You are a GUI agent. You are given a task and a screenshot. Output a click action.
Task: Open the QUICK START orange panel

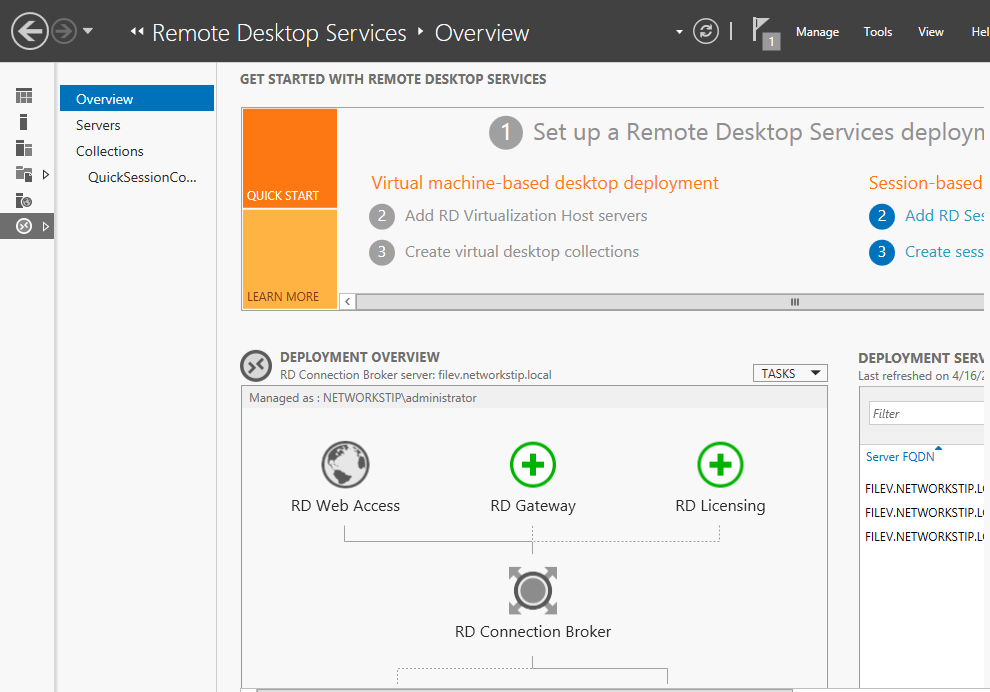[x=289, y=158]
